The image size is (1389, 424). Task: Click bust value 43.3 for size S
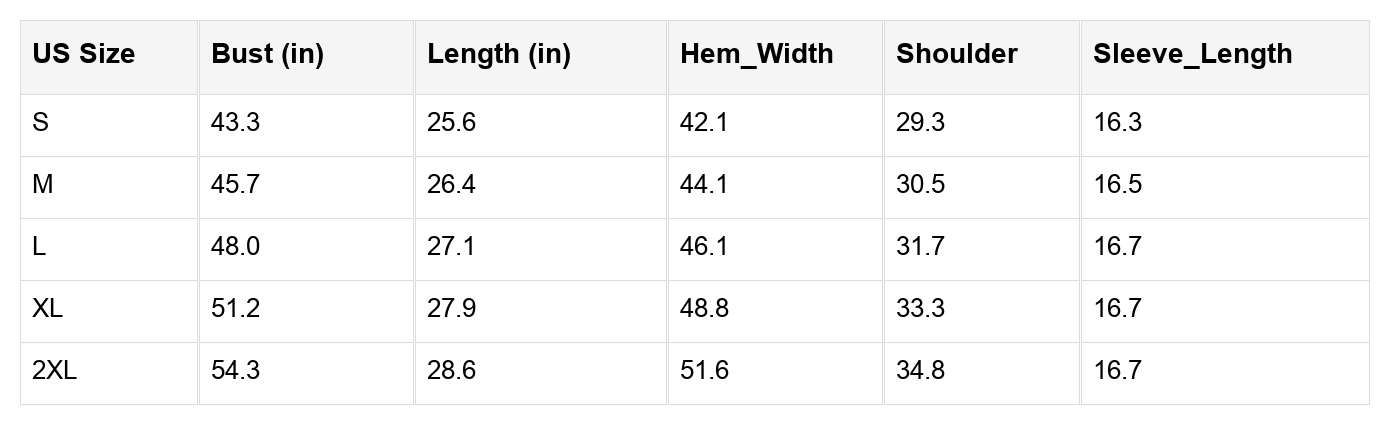[235, 123]
